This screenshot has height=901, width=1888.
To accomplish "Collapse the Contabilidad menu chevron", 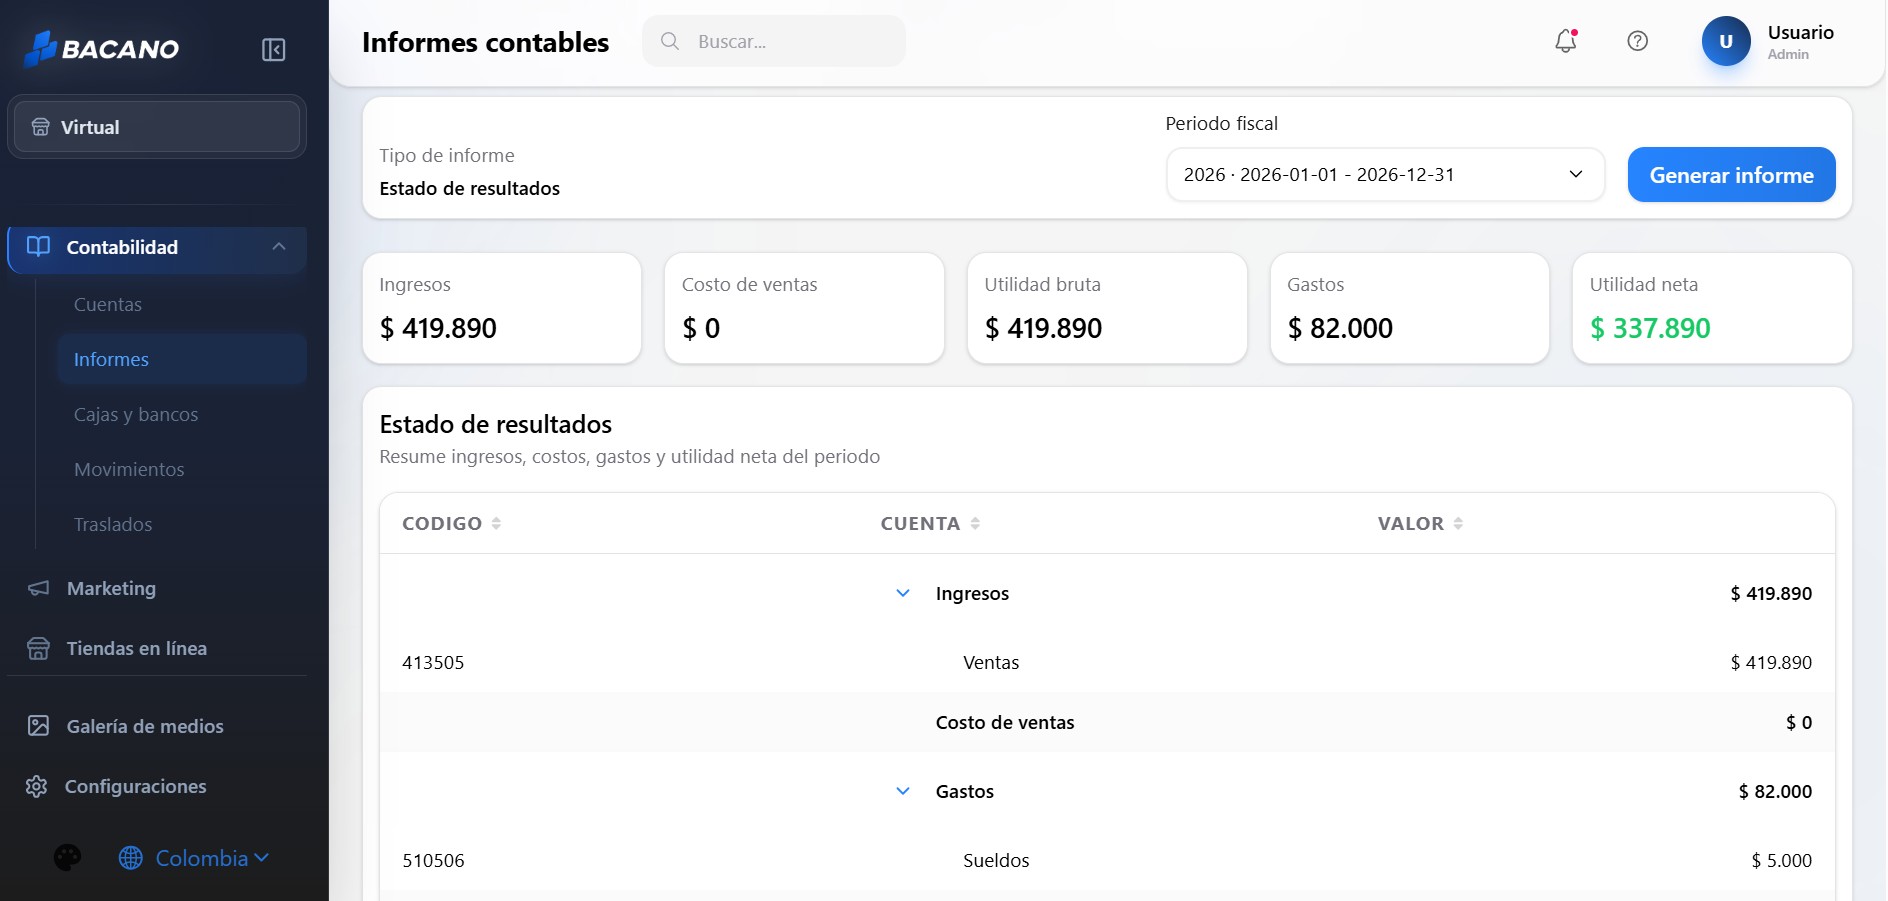I will click(x=279, y=247).
